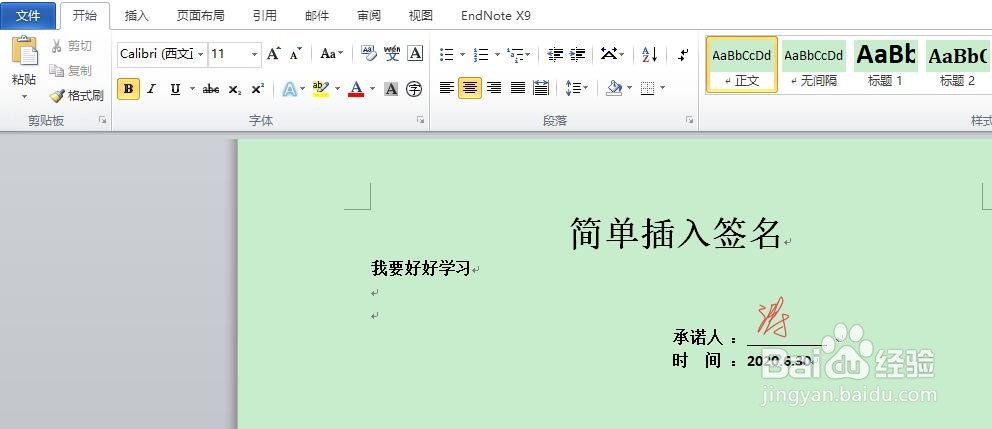Toggle bold formatting

[x=128, y=89]
